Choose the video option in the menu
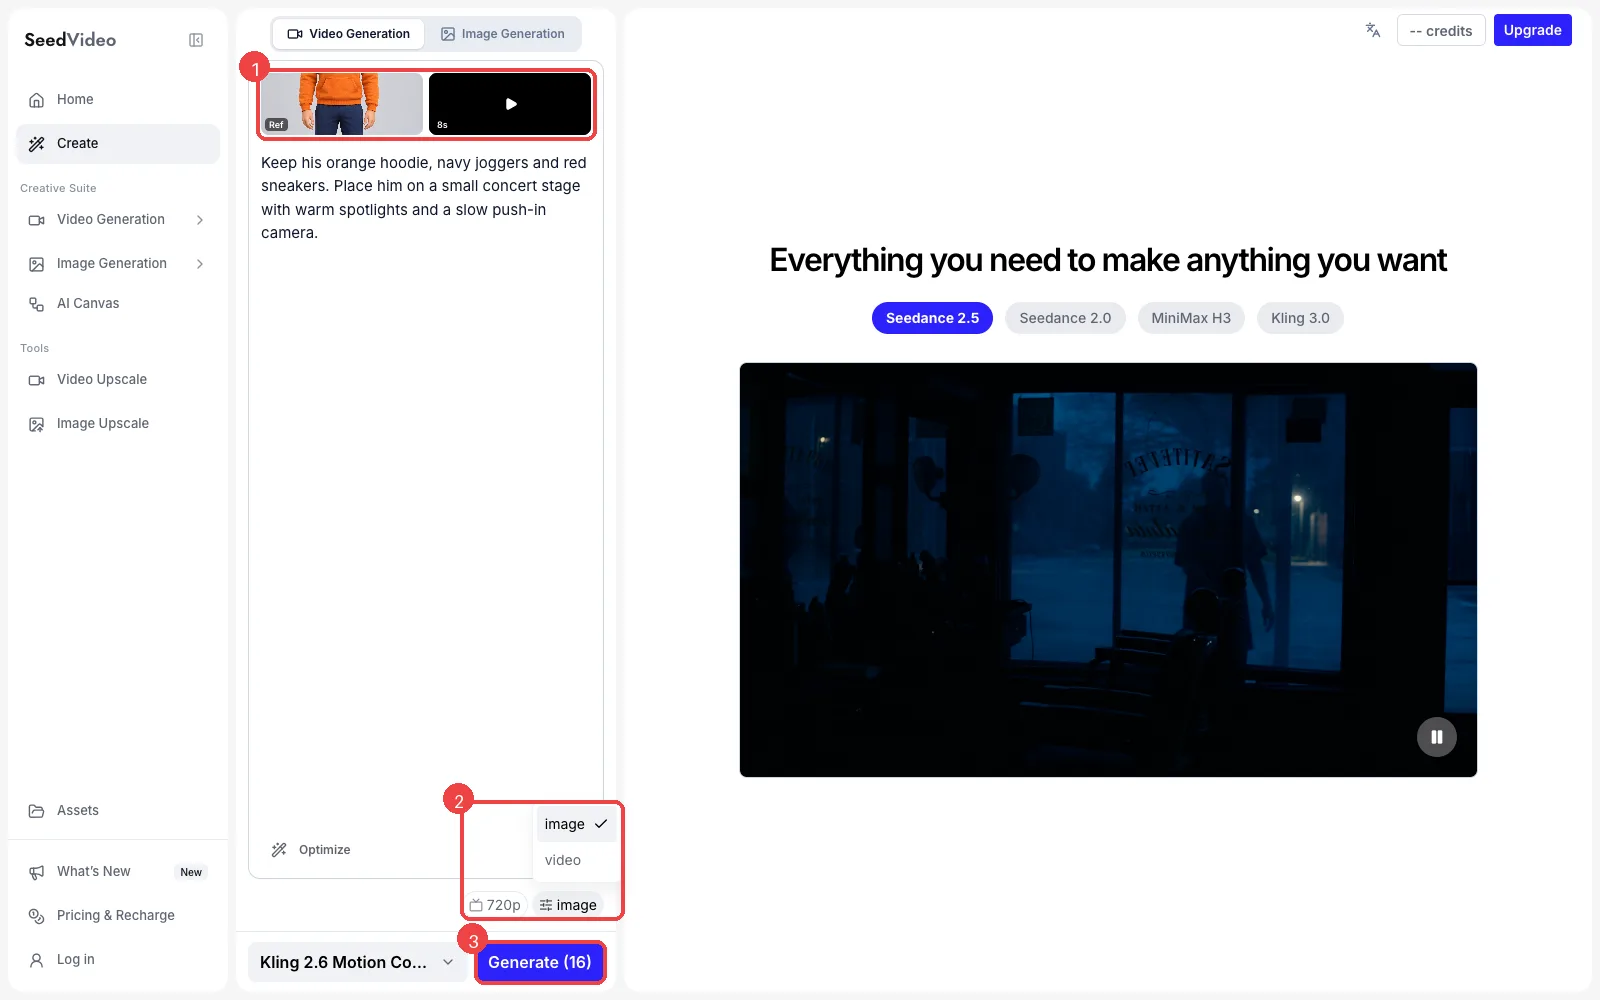Screen dimensions: 1600x1000 (x=576, y=860)
